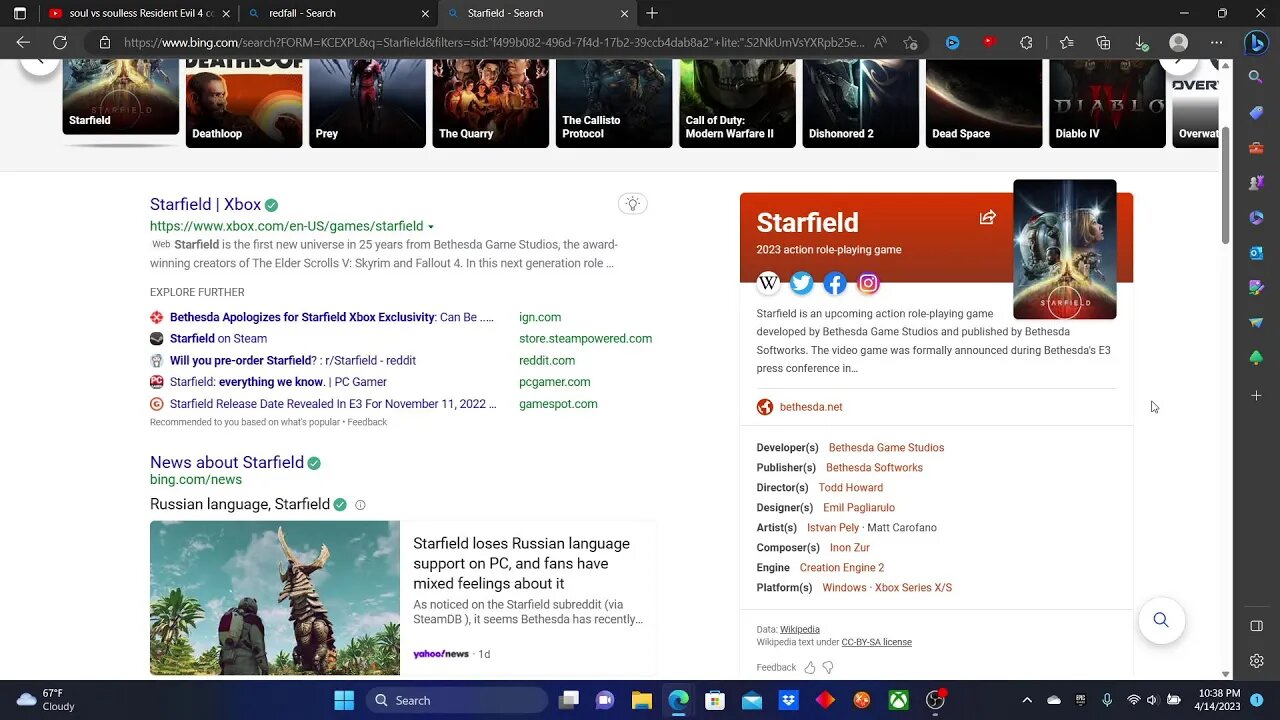Activate Read aloud in address bar

(880, 43)
